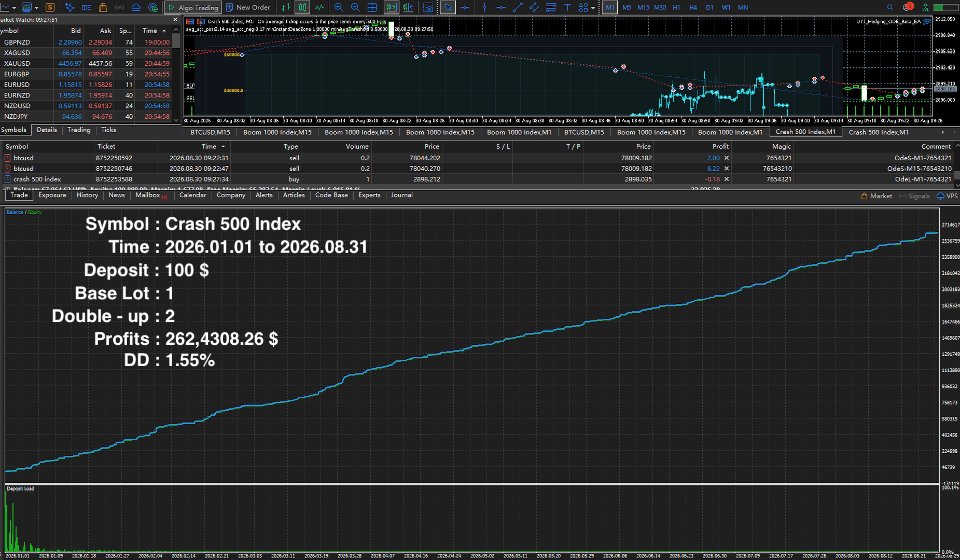Close the crash 500 index position
This screenshot has height=560, width=960.
coord(727,179)
